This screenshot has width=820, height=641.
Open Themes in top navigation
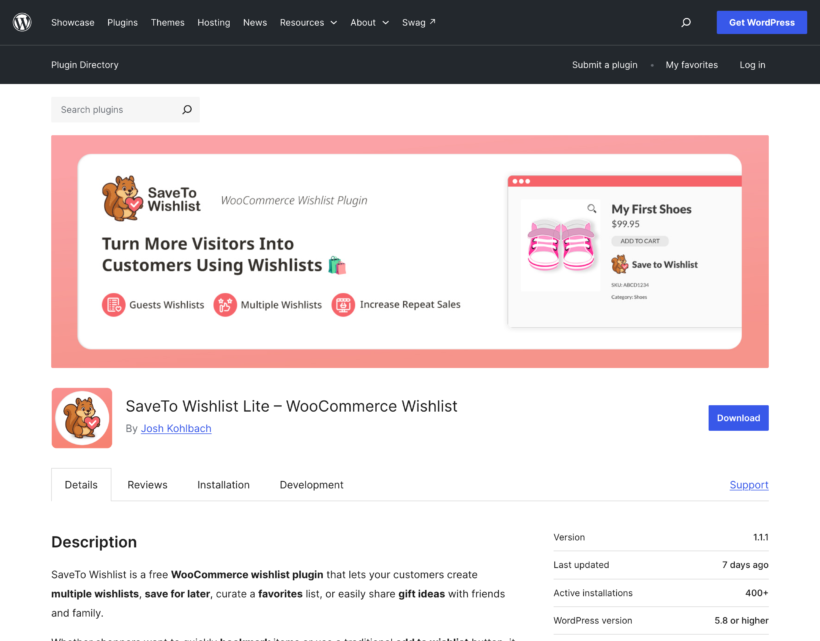[167, 22]
